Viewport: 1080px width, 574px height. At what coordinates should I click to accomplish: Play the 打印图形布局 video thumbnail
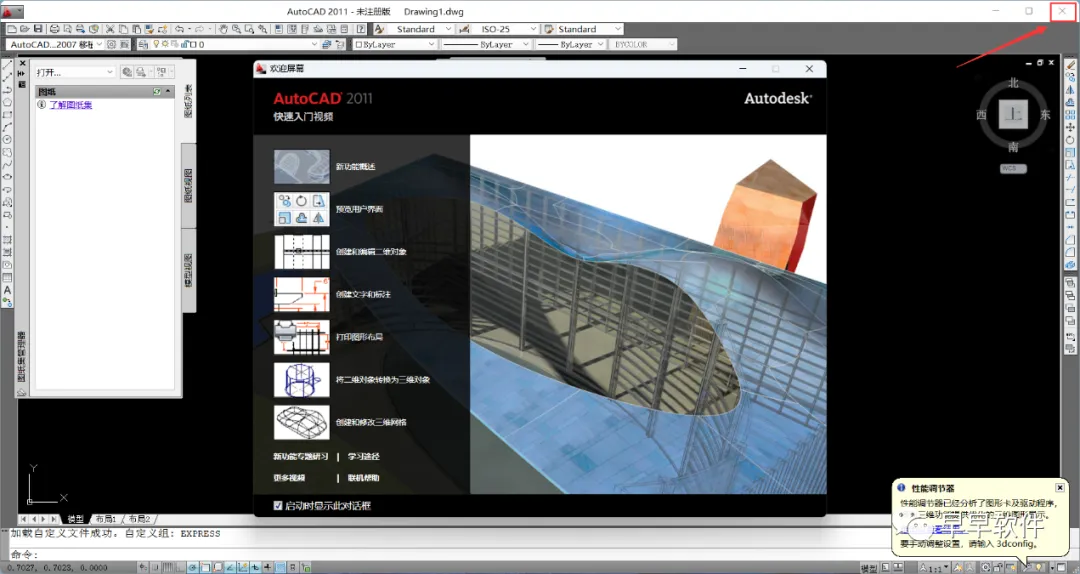(302, 337)
